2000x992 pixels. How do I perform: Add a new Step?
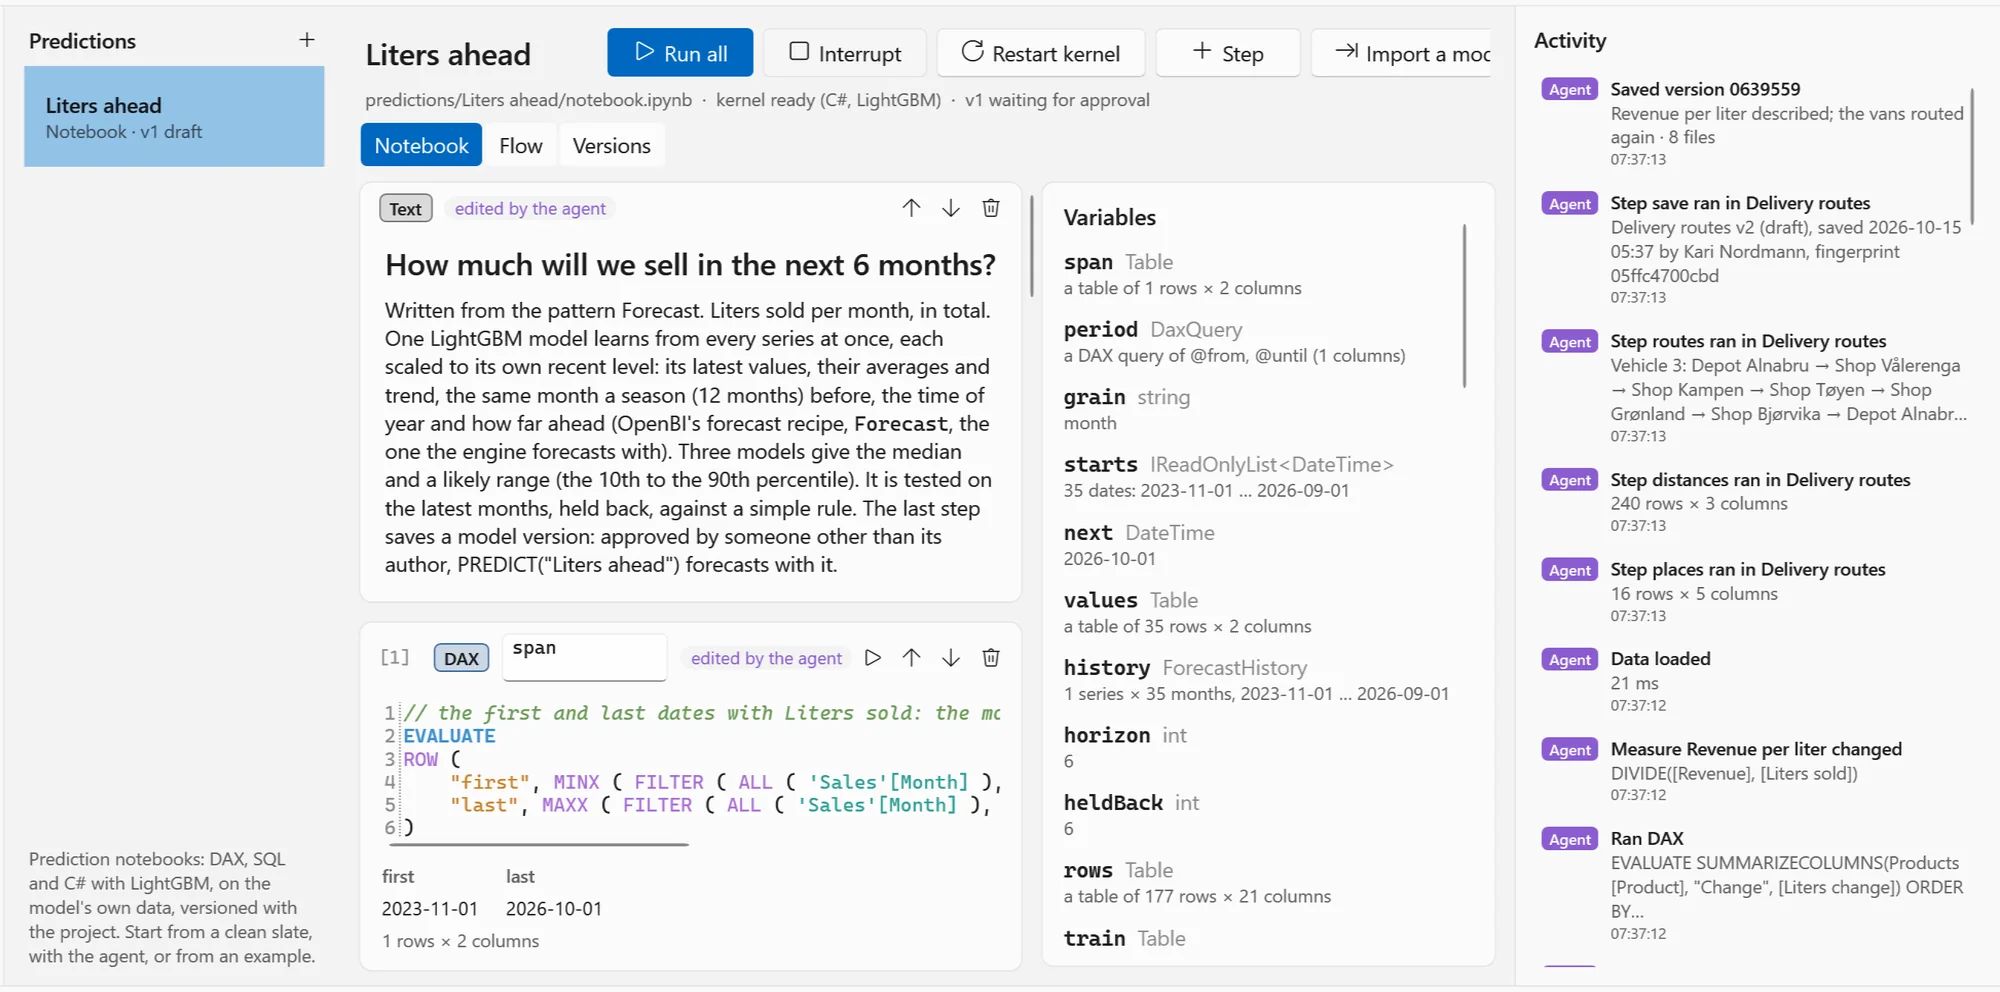(1228, 53)
